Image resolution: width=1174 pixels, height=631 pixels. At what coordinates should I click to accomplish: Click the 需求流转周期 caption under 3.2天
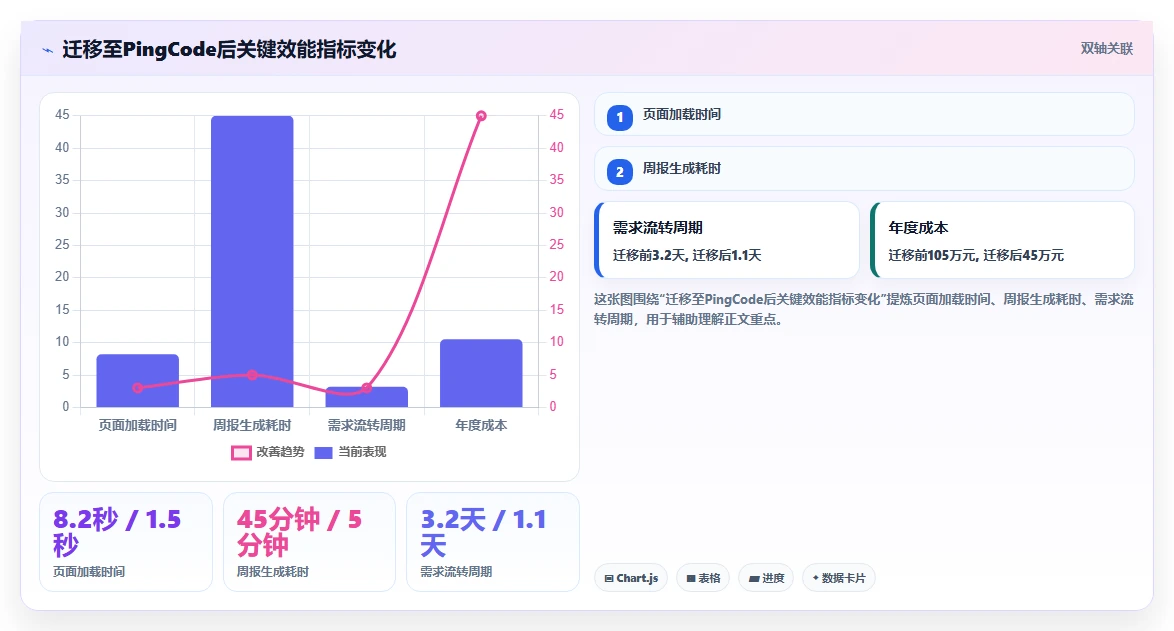pos(456,572)
